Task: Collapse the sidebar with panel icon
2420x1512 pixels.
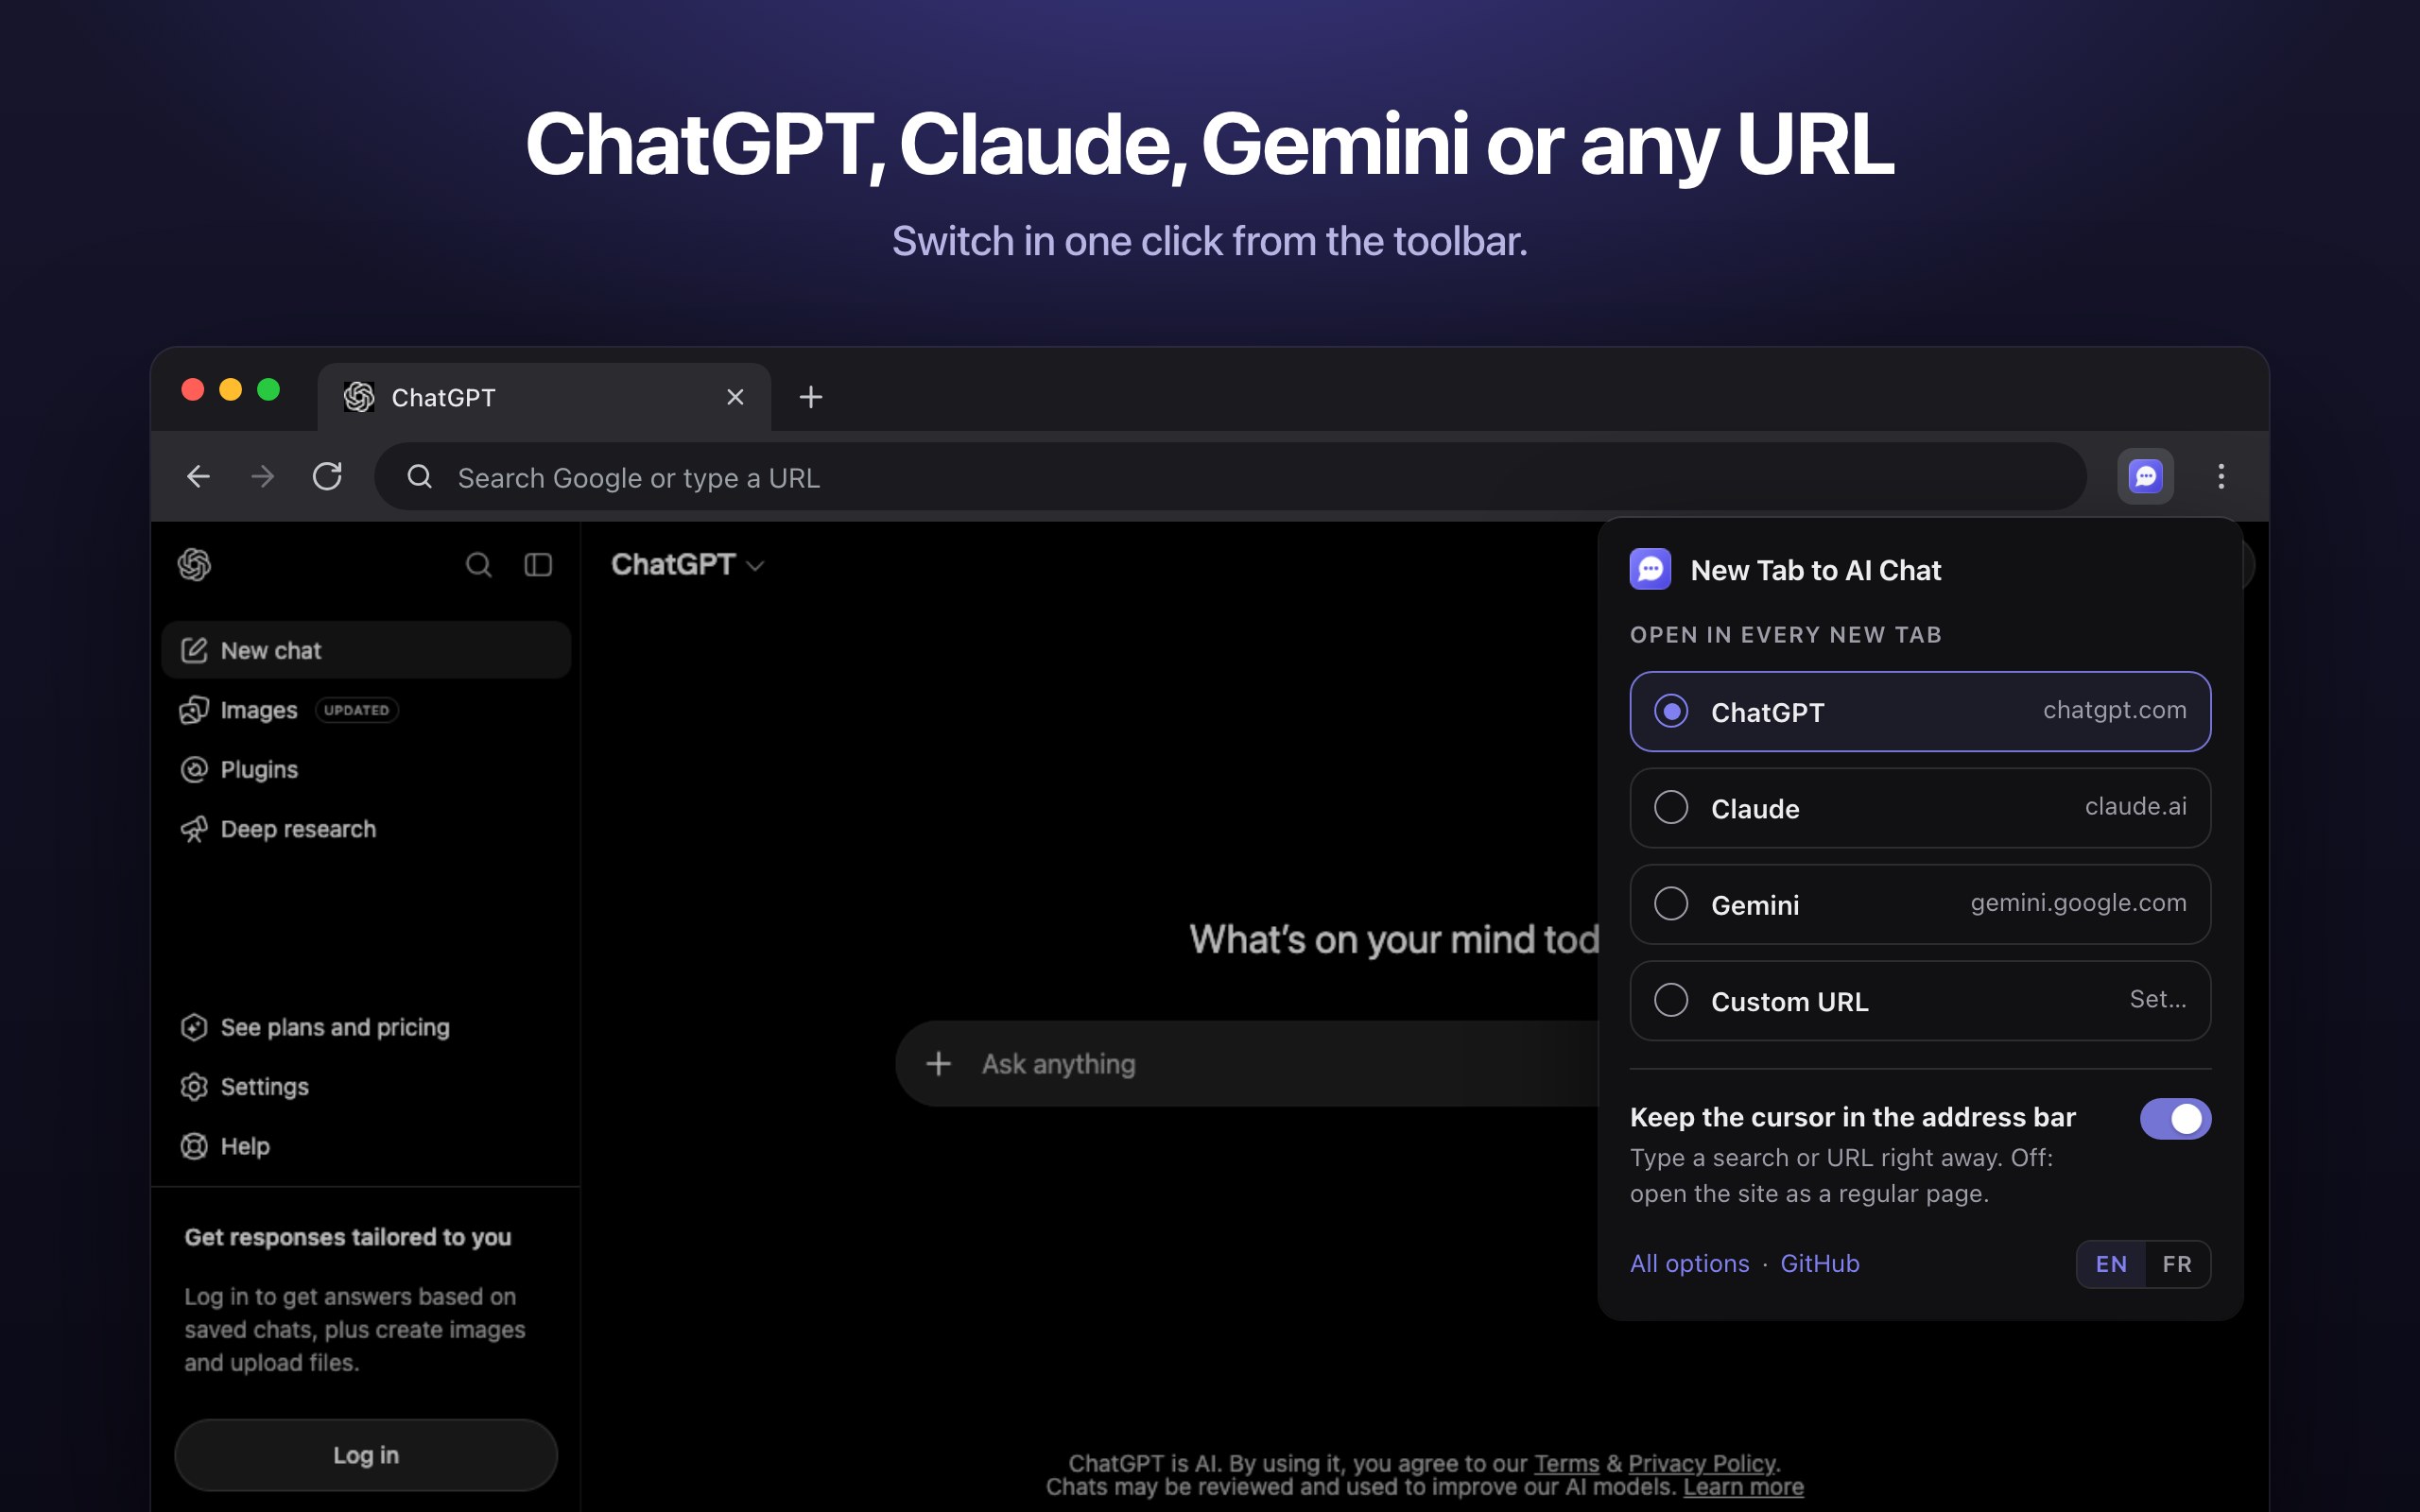Action: (538, 565)
